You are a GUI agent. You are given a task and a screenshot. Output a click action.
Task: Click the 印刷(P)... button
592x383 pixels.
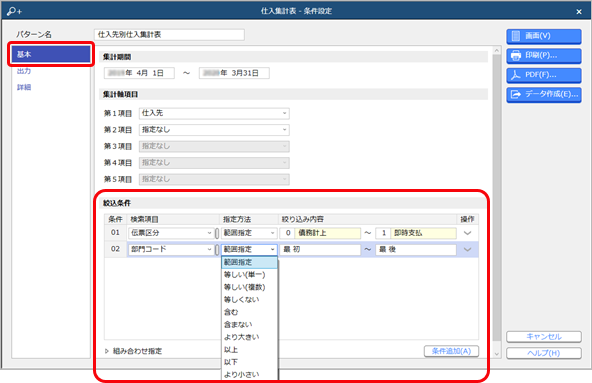point(544,56)
